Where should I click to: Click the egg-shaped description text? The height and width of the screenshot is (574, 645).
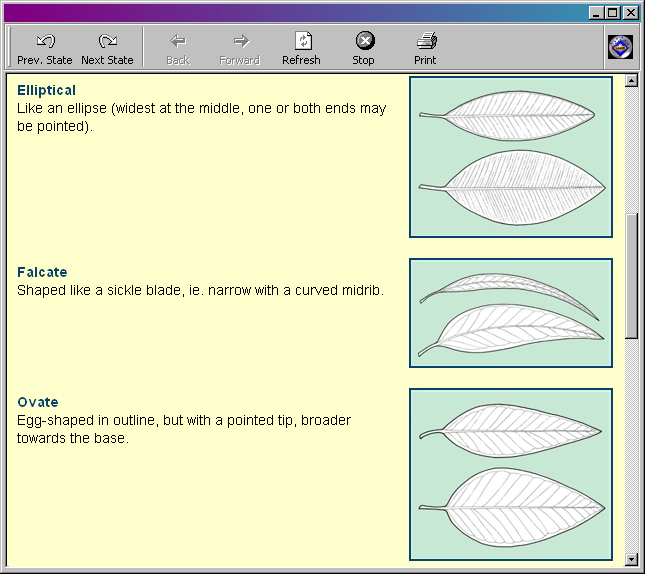coord(184,429)
